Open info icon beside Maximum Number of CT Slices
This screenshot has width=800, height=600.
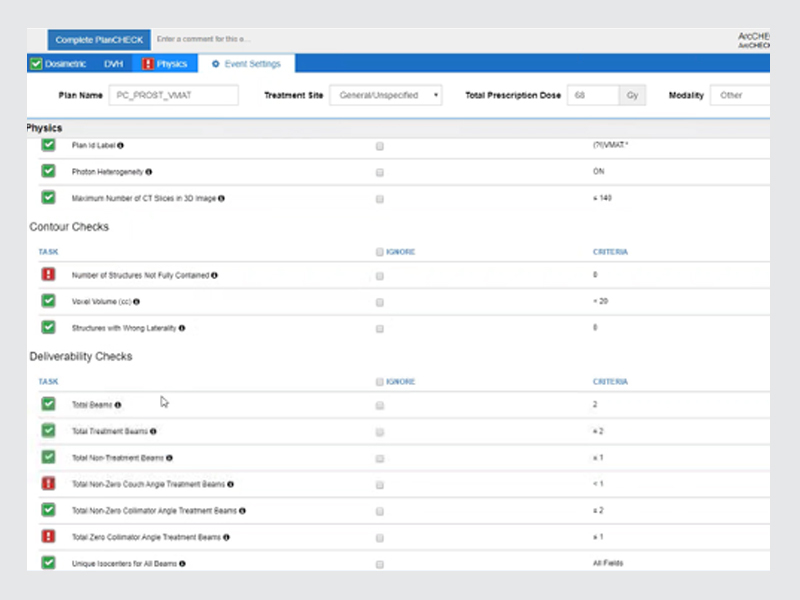[221, 198]
